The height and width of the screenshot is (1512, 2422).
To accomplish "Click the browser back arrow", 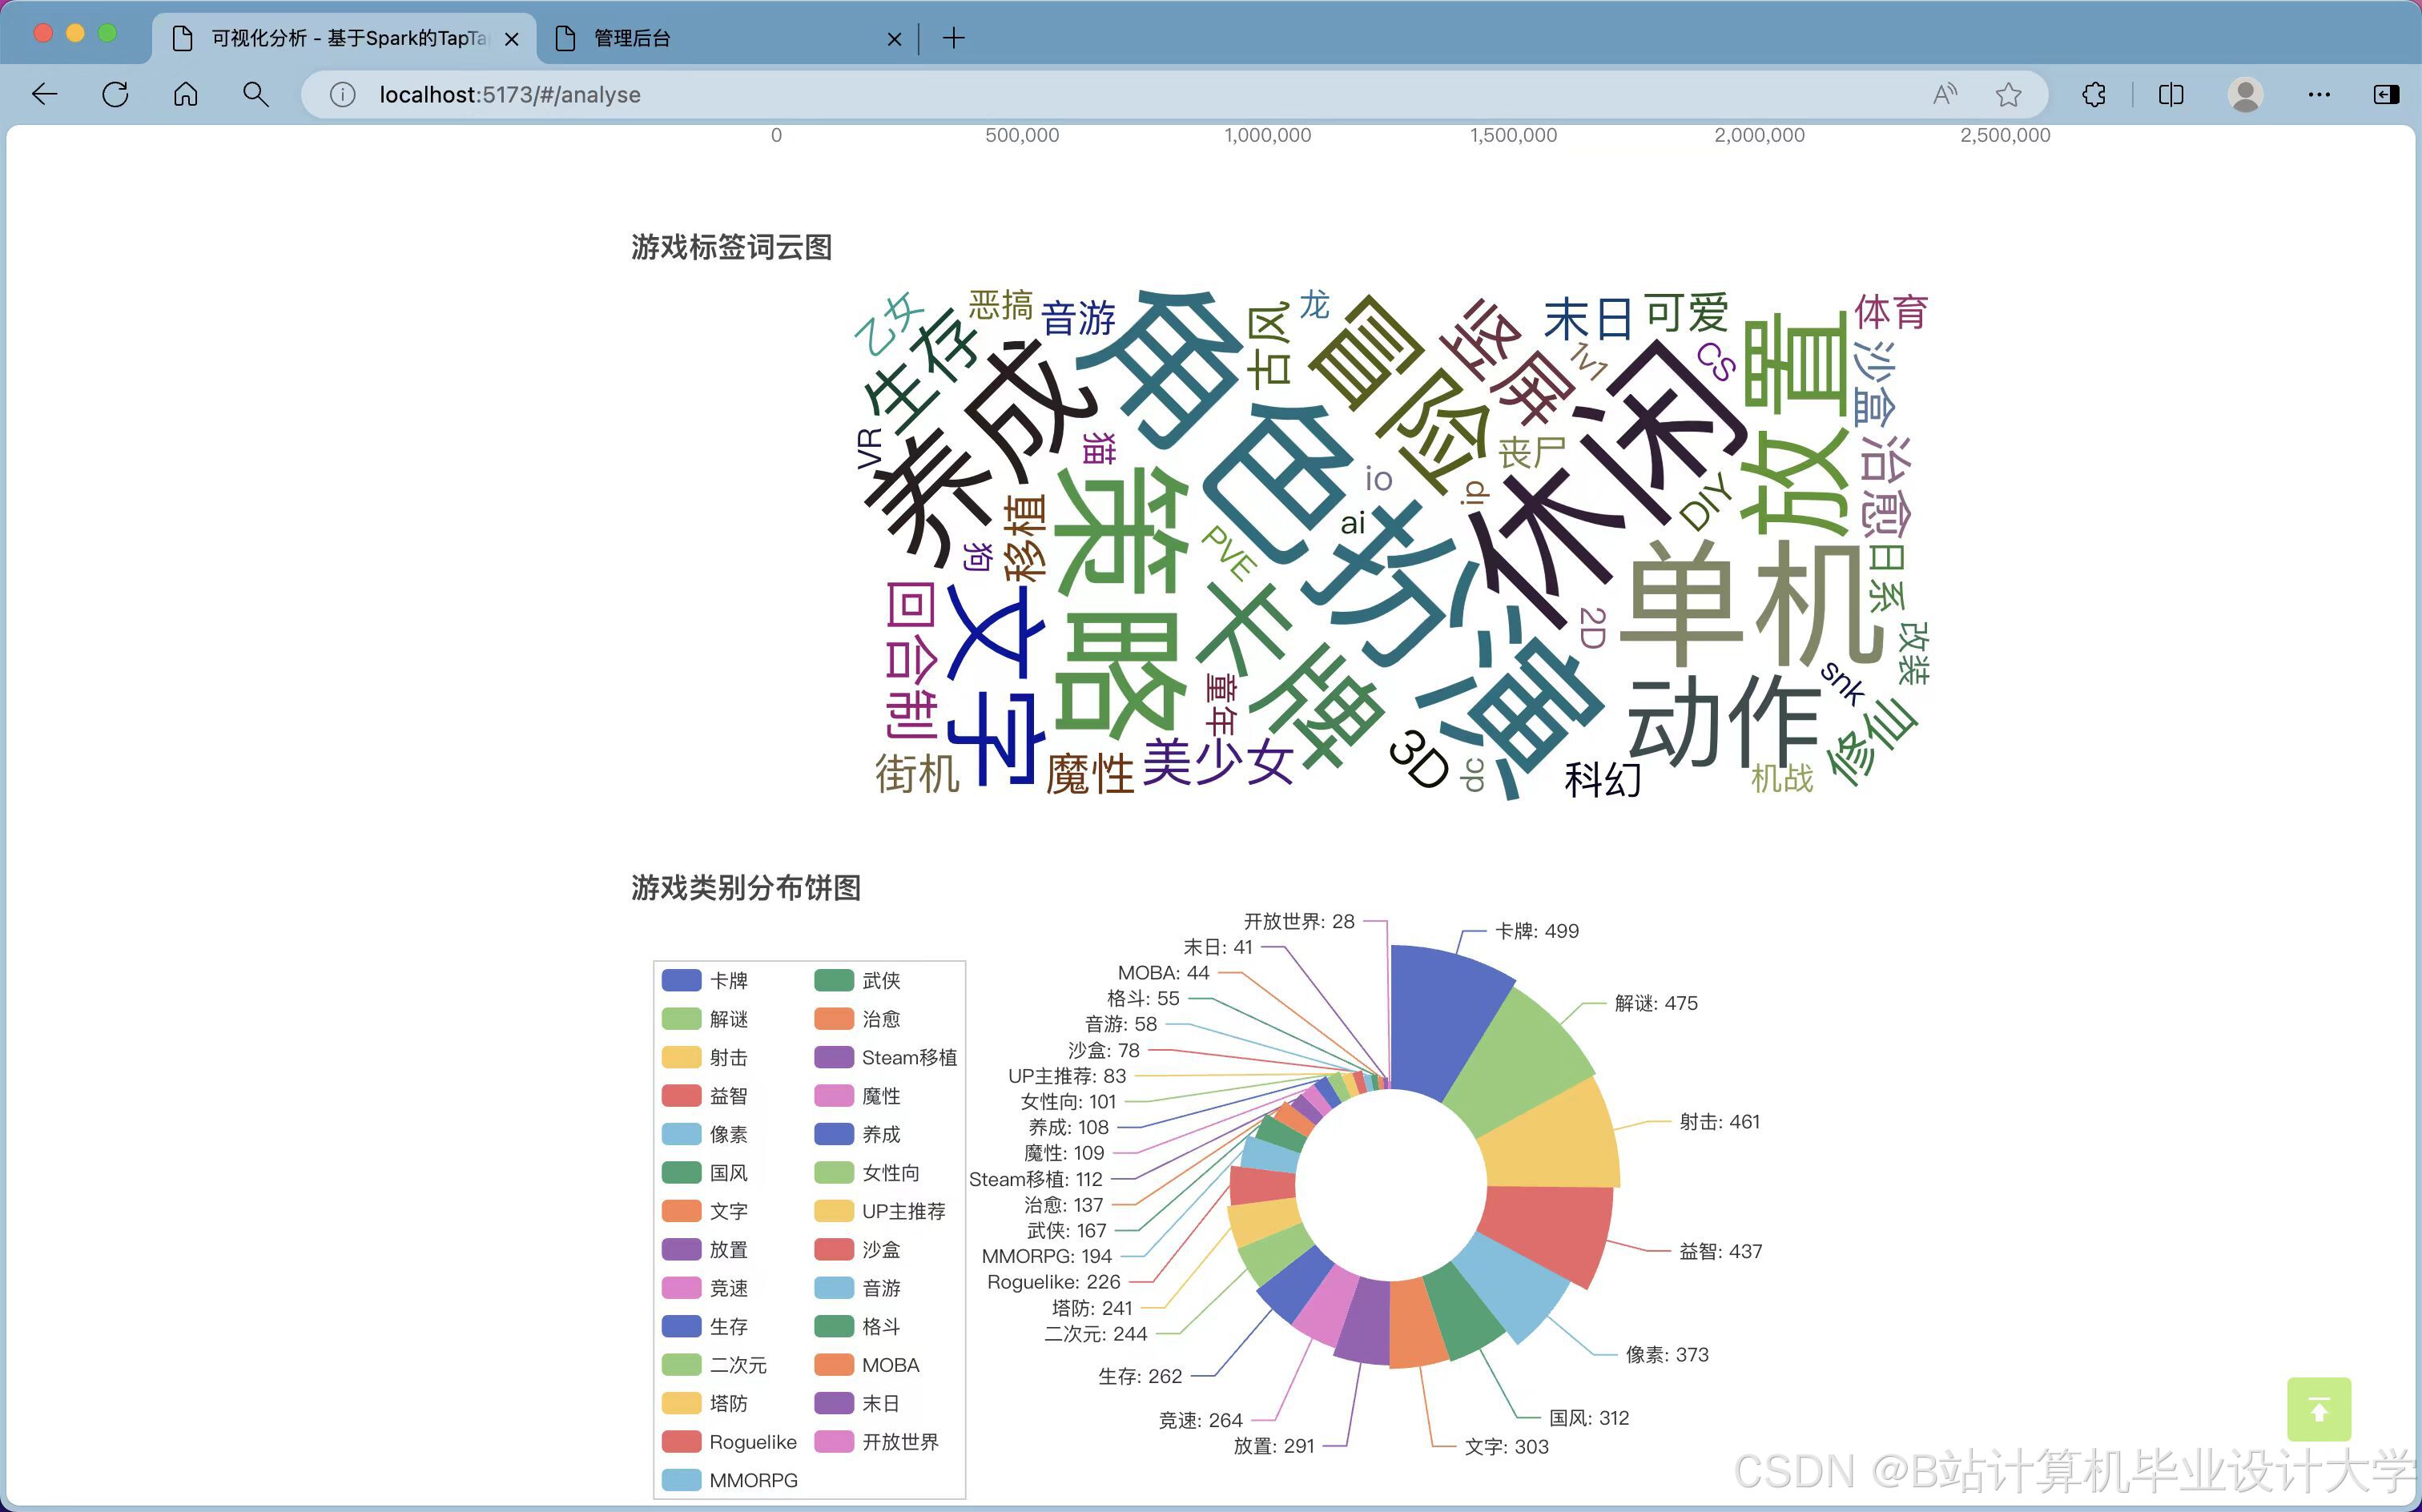I will (45, 95).
